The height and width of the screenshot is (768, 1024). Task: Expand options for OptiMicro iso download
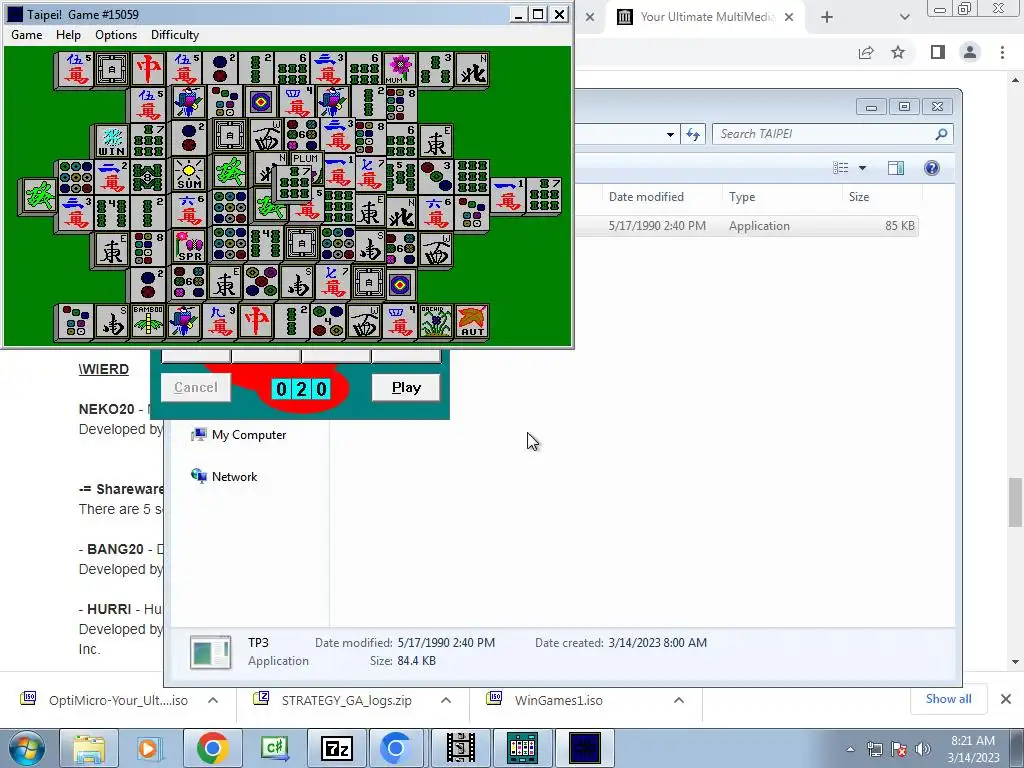pyautogui.click(x=213, y=700)
